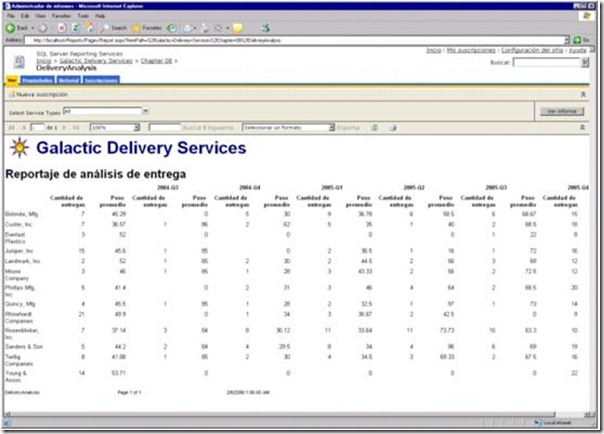Open the Seleccionar un formato dropdown
This screenshot has height=434, width=604.
click(332, 127)
